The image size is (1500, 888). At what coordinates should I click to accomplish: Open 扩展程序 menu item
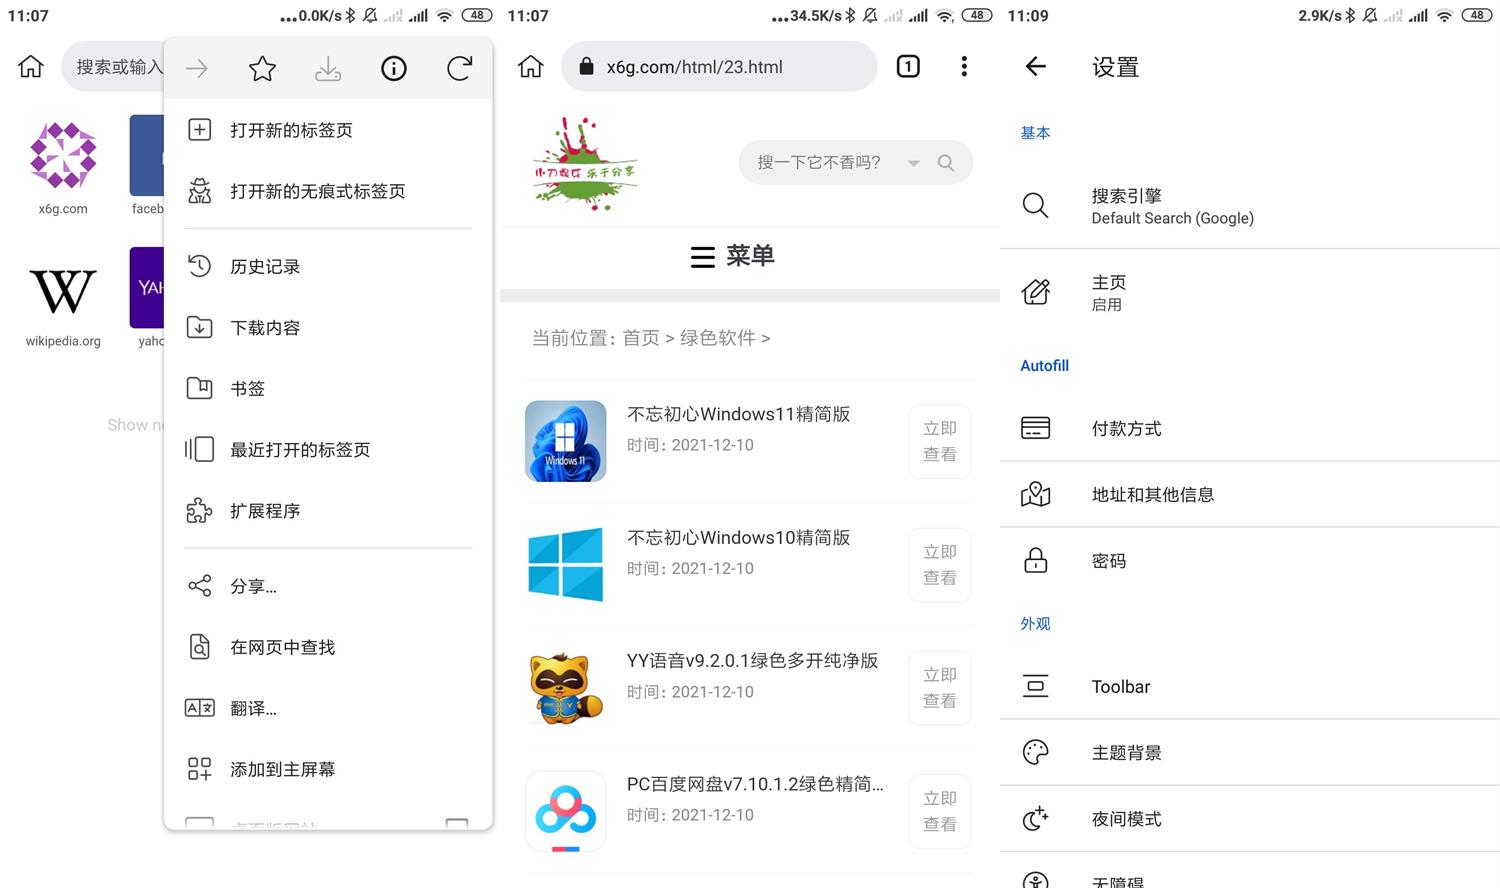pyautogui.click(x=265, y=511)
